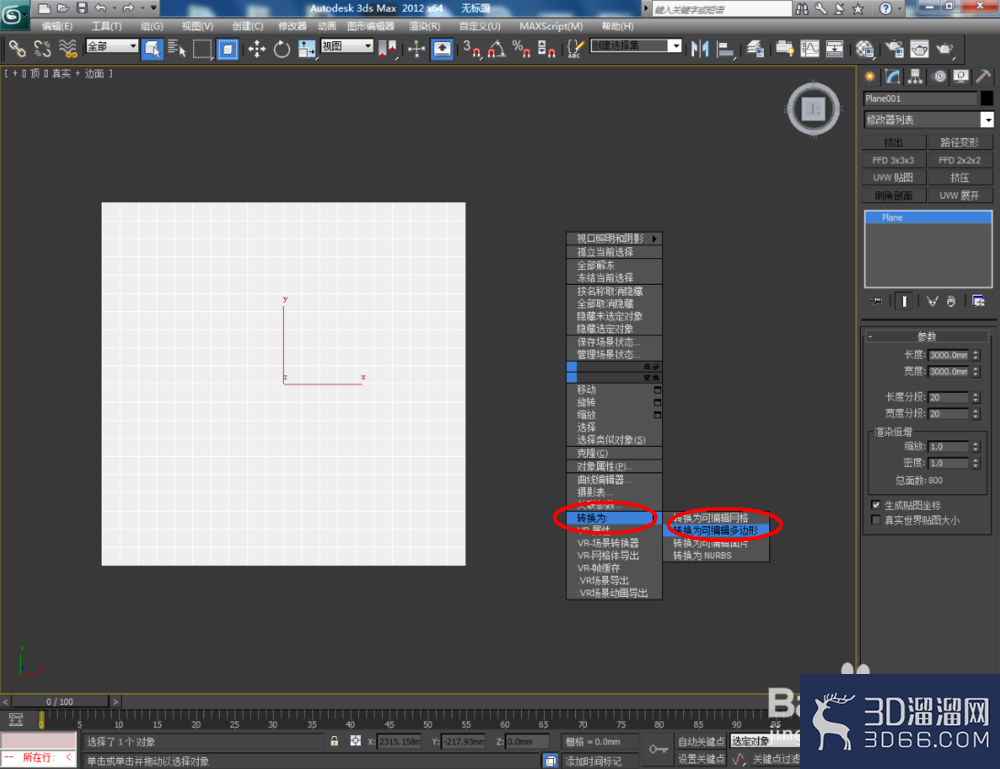Select Plane in the modifier stack

(928, 217)
